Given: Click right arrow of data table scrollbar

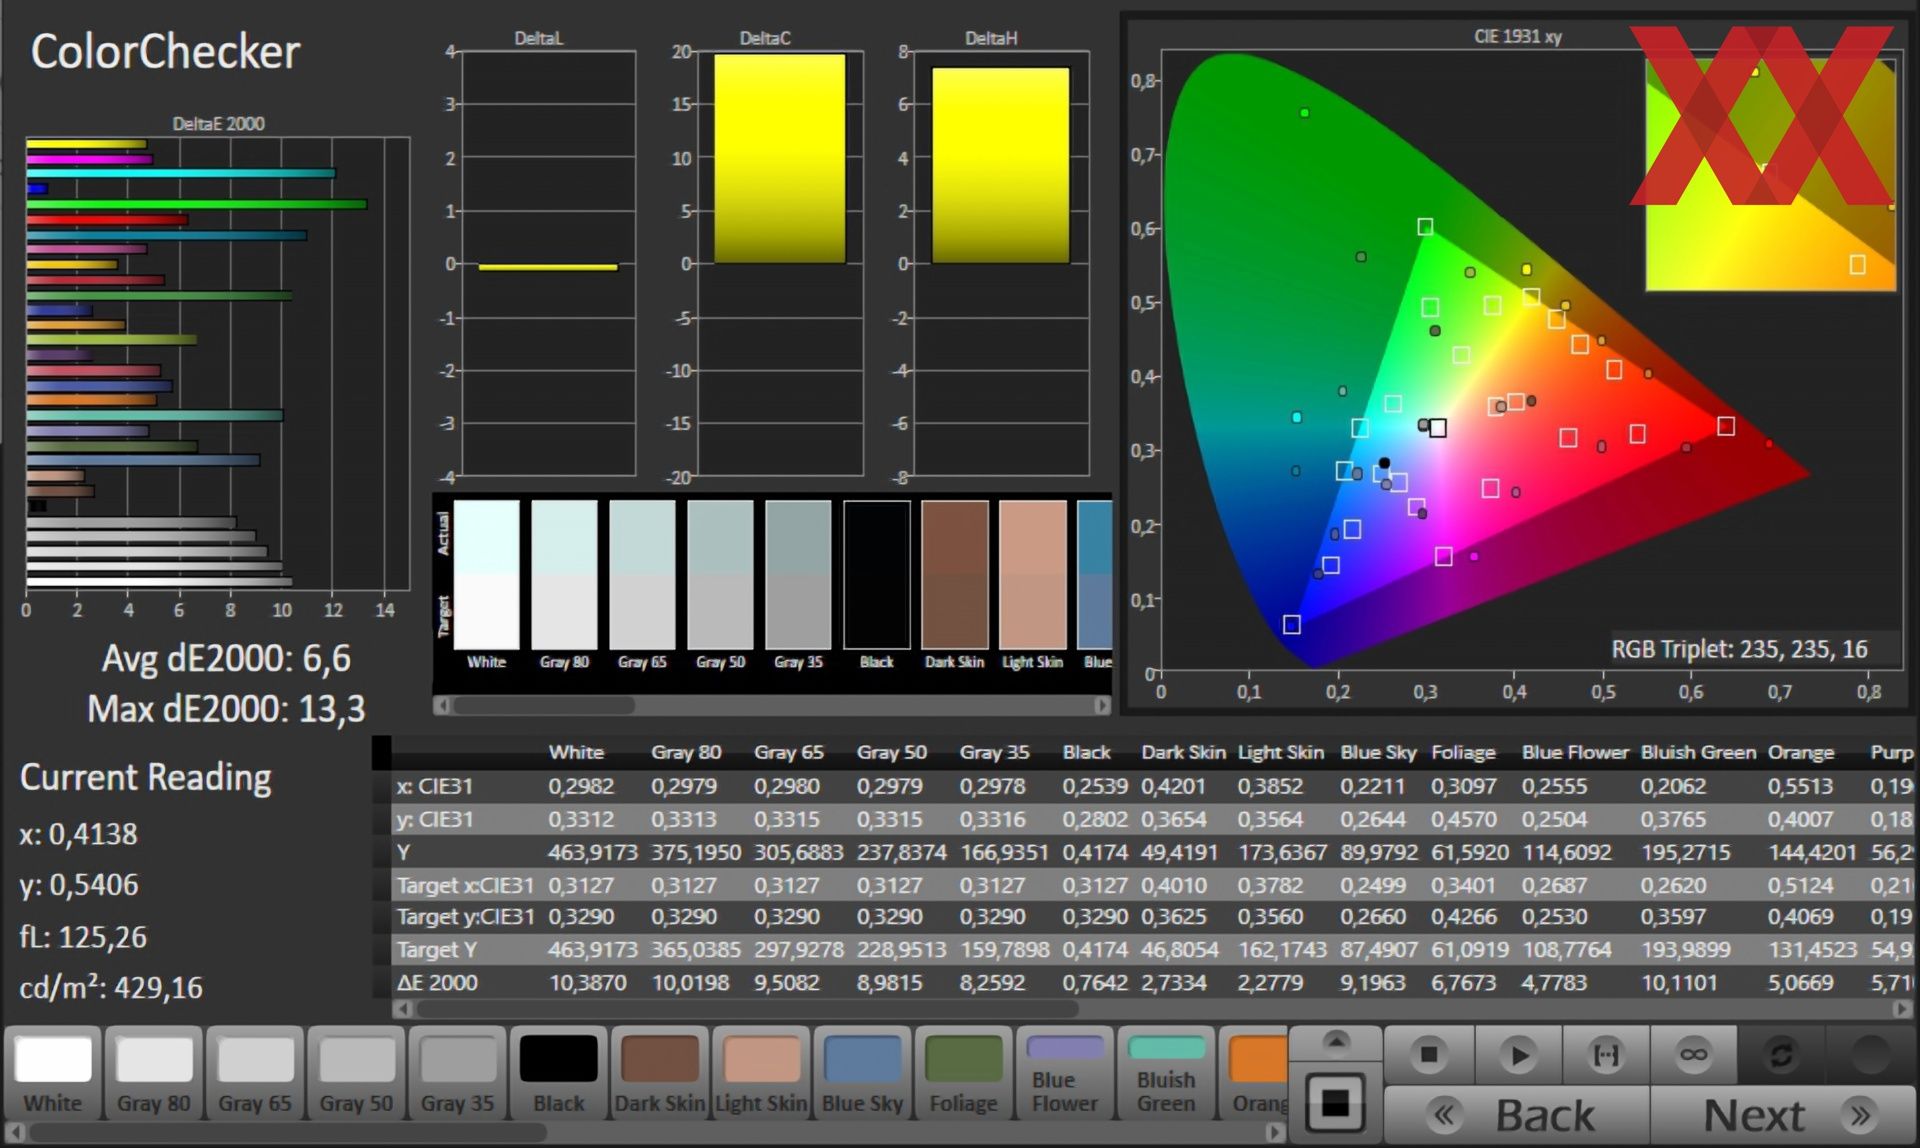Looking at the screenshot, I should [x=1903, y=1010].
